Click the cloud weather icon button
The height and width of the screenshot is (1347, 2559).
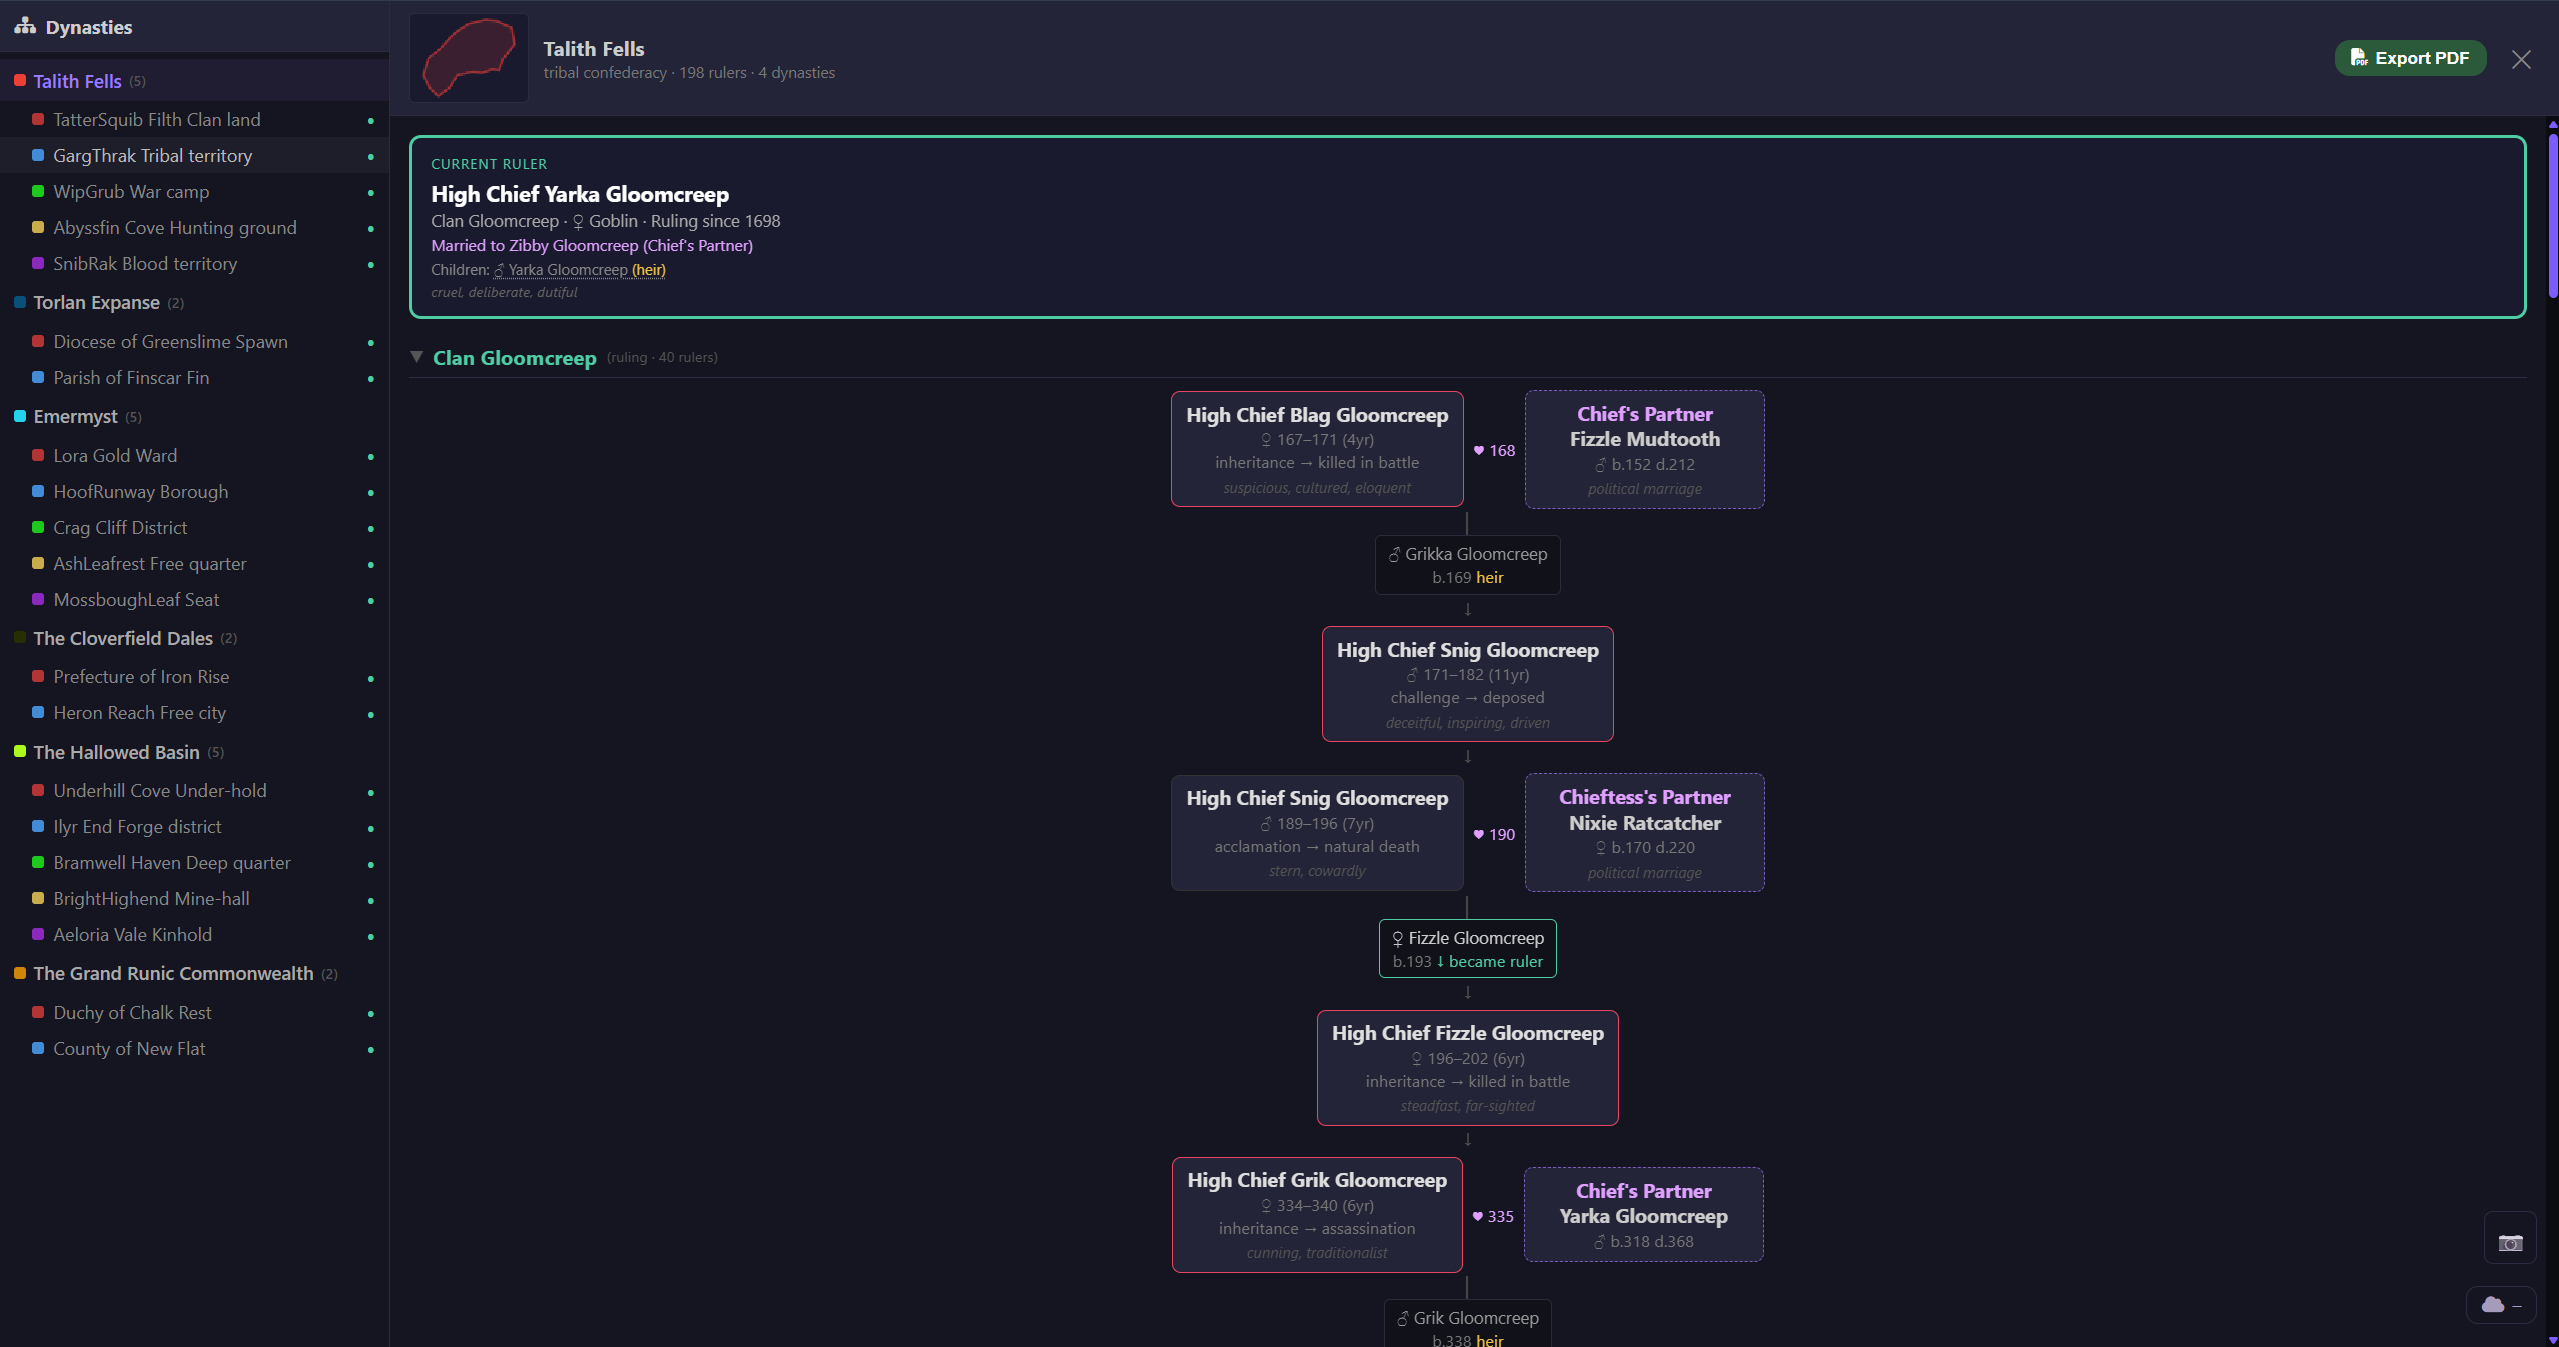[x=2500, y=1304]
